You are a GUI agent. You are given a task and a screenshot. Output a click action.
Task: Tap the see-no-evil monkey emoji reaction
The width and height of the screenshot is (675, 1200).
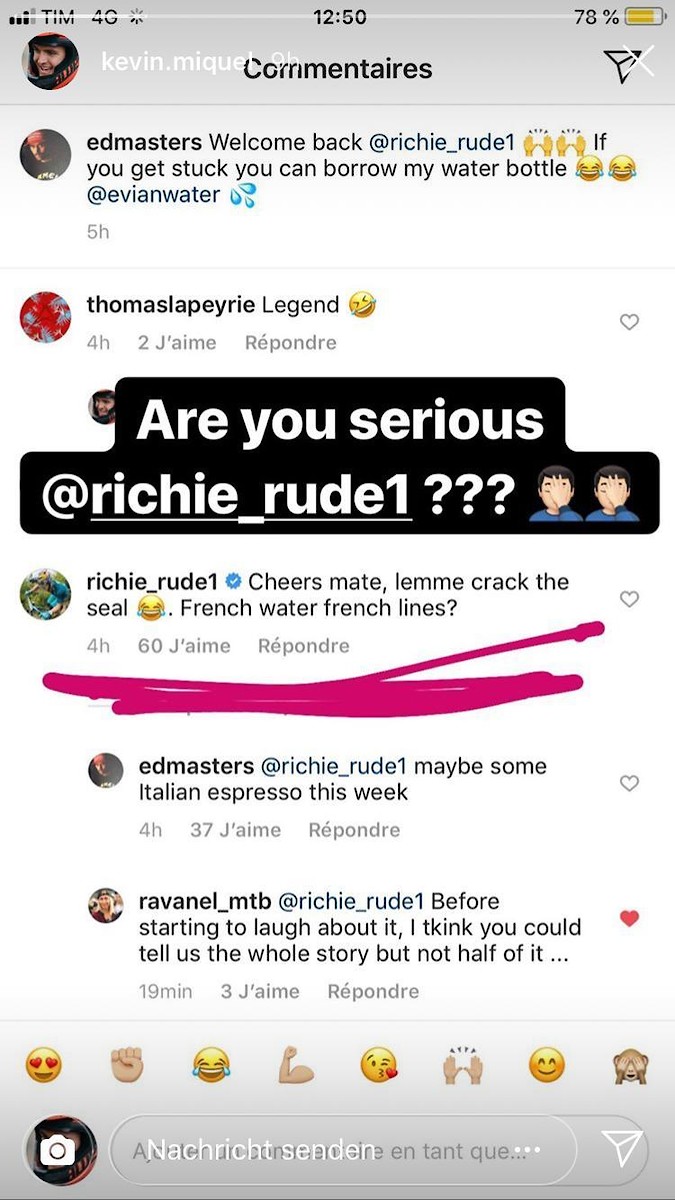click(x=630, y=1065)
